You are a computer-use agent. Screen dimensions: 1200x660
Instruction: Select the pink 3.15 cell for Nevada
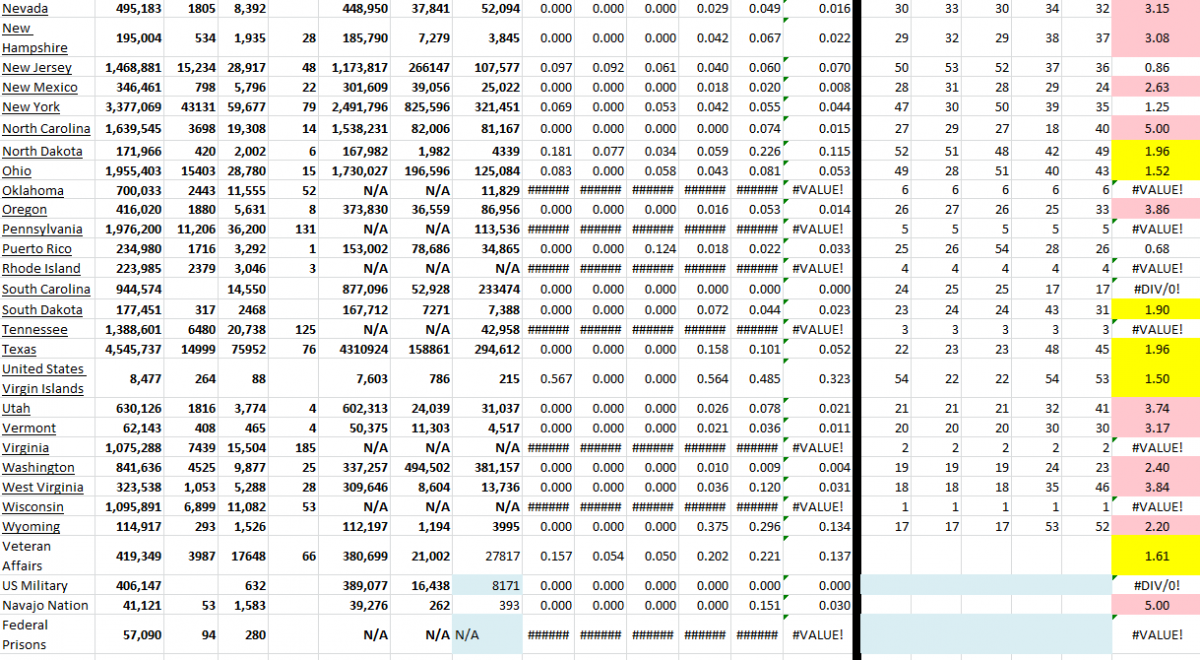(1156, 8)
